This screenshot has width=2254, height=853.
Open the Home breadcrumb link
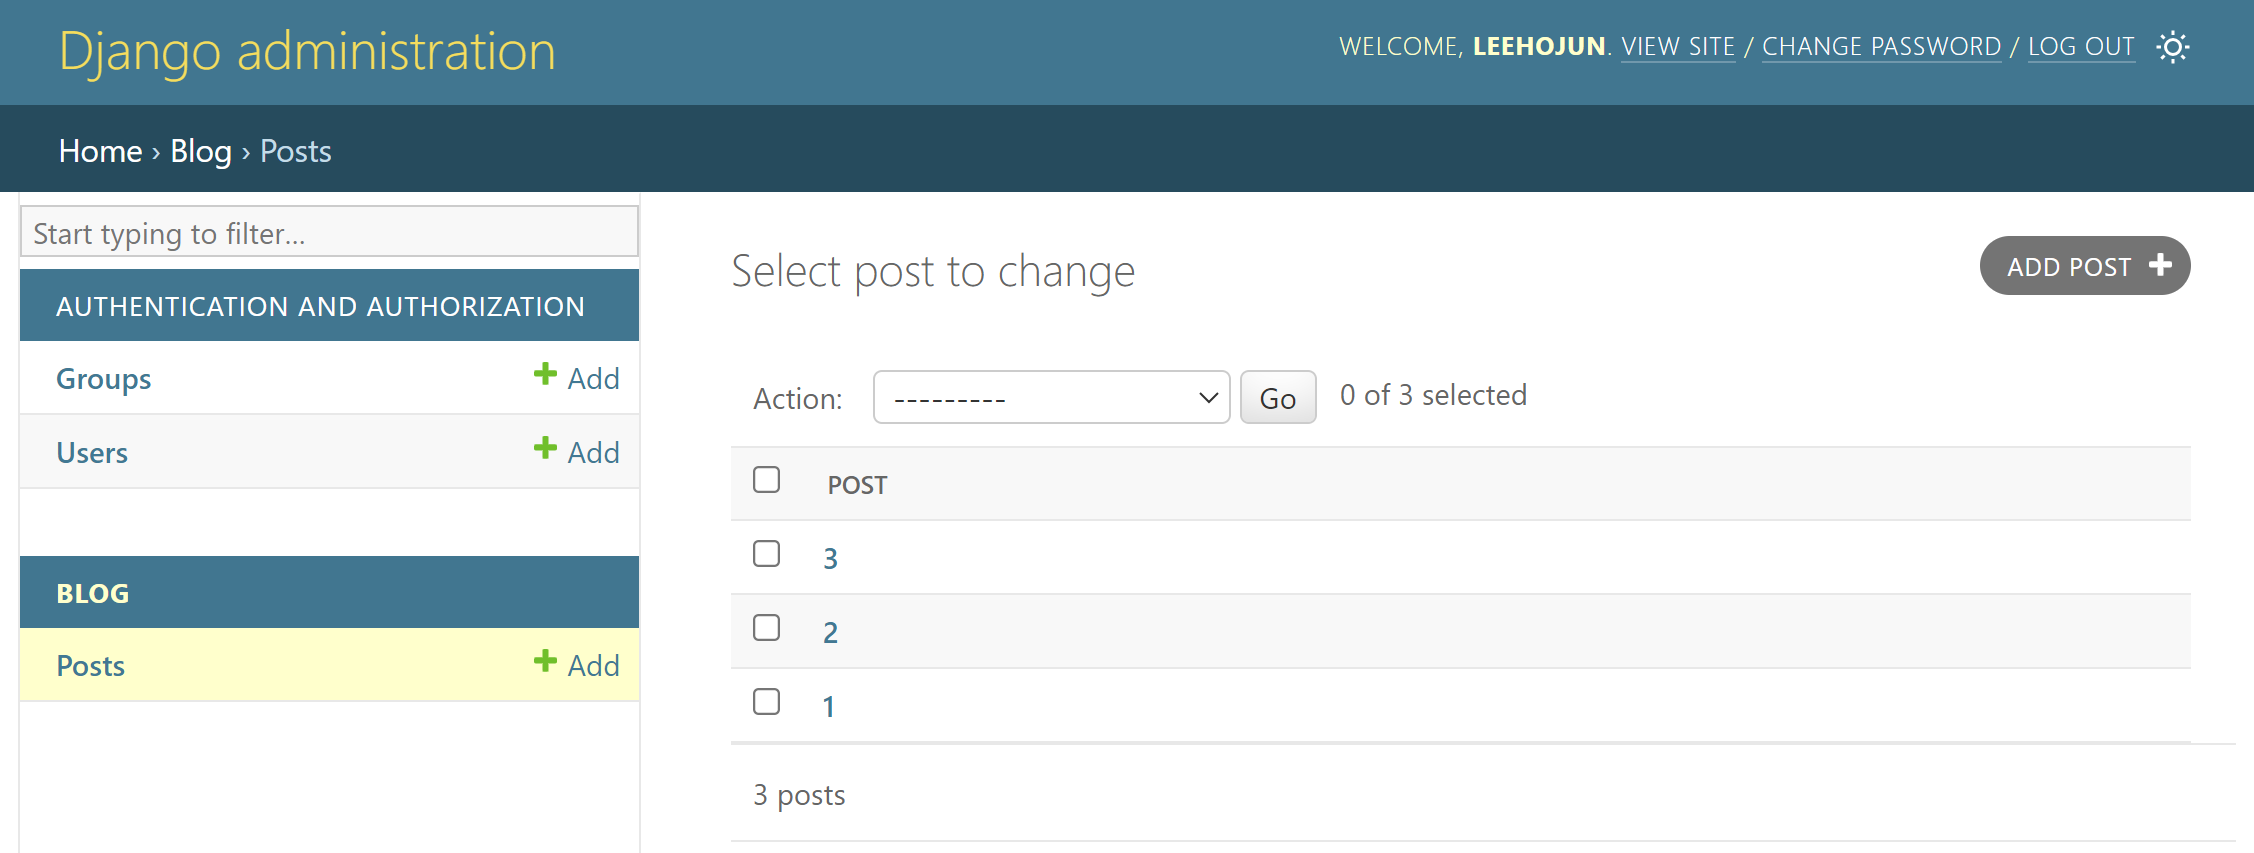[x=100, y=151]
